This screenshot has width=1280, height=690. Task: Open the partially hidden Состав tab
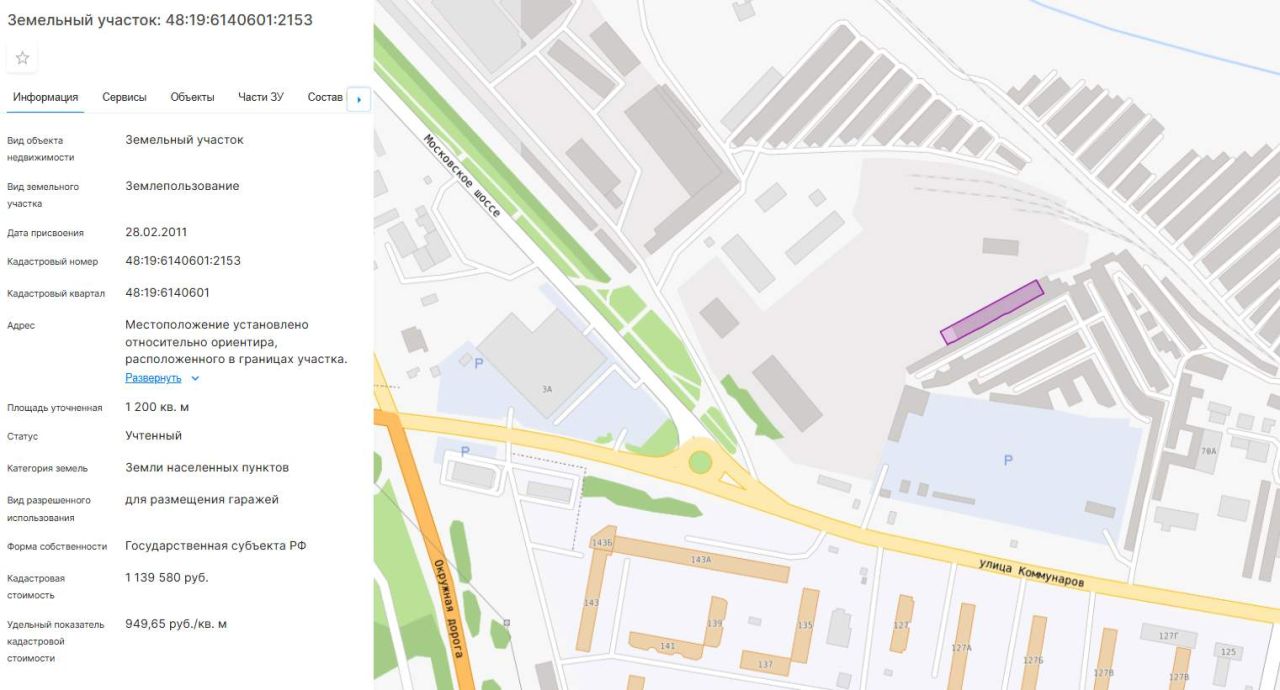(325, 97)
